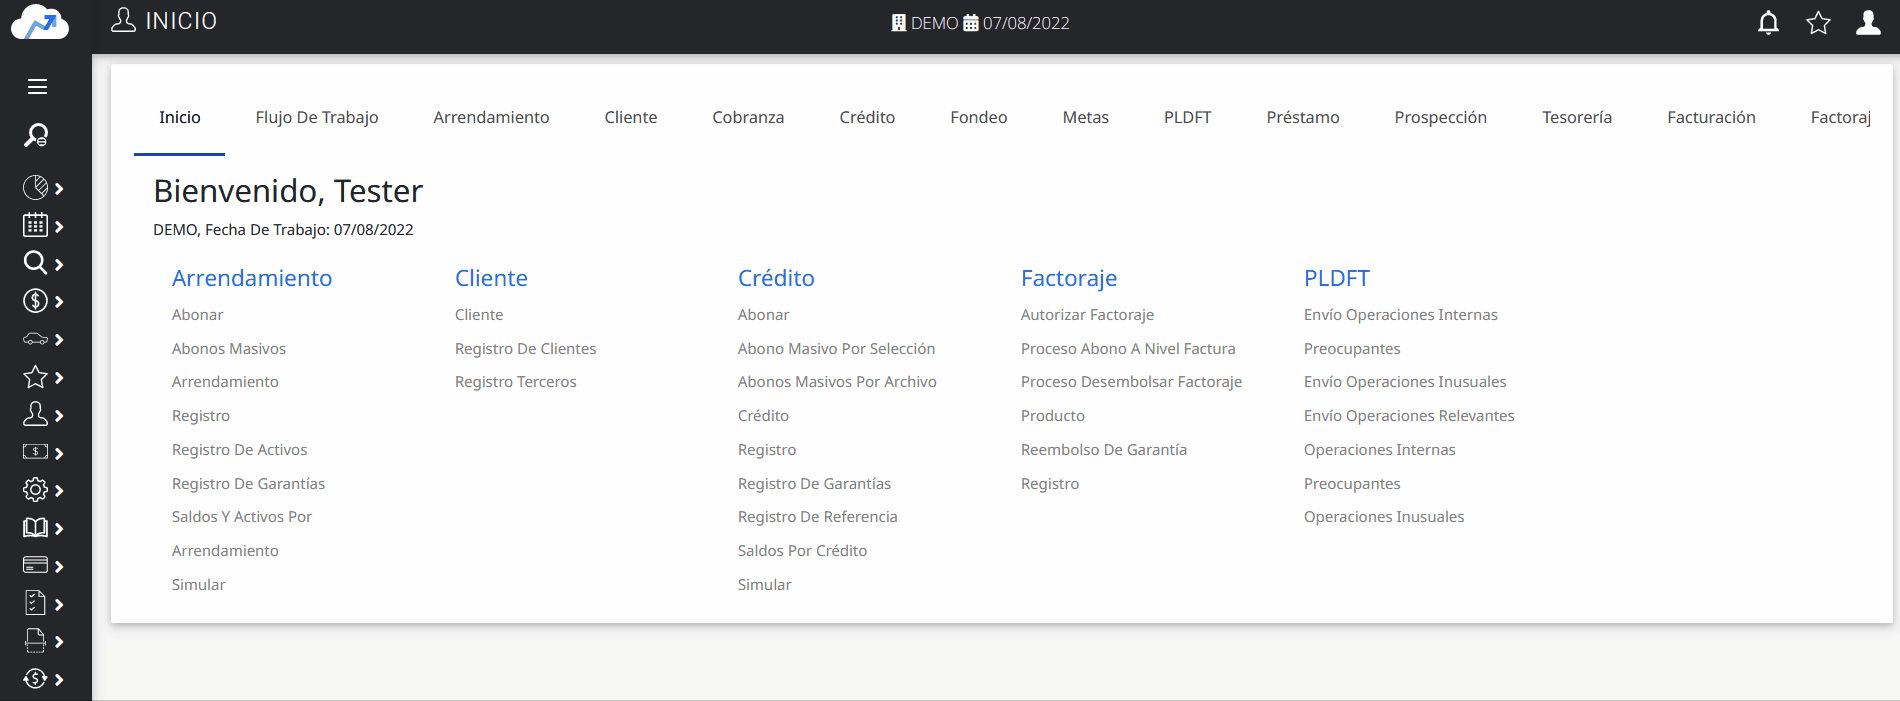
Task: Open the credit card sidebar icon
Action: point(35,566)
